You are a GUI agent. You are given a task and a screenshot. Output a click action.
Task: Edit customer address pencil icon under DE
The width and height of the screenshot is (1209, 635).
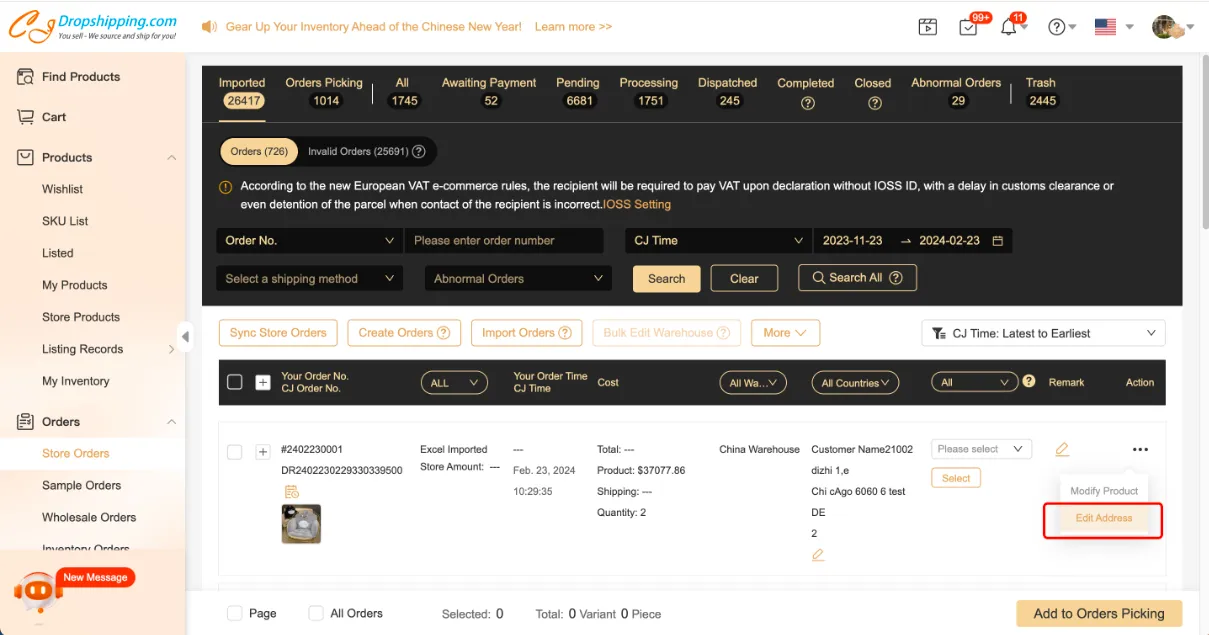click(x=818, y=555)
